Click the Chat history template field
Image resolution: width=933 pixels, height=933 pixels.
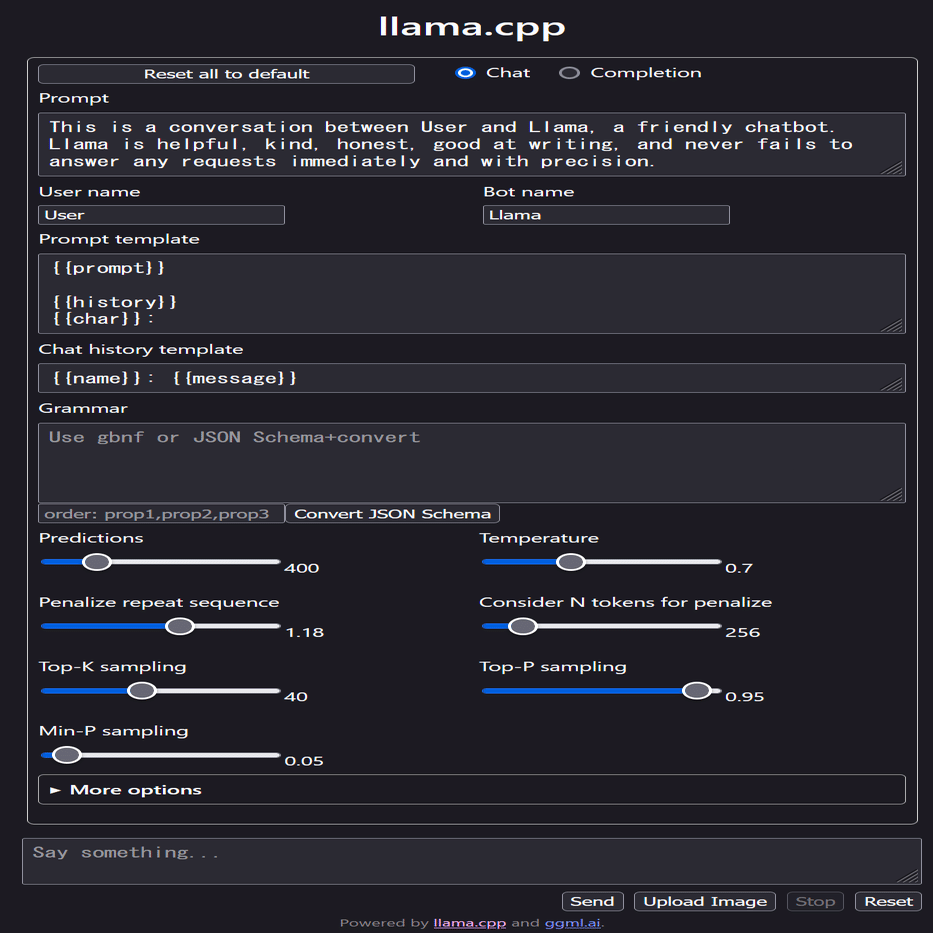pos(472,378)
